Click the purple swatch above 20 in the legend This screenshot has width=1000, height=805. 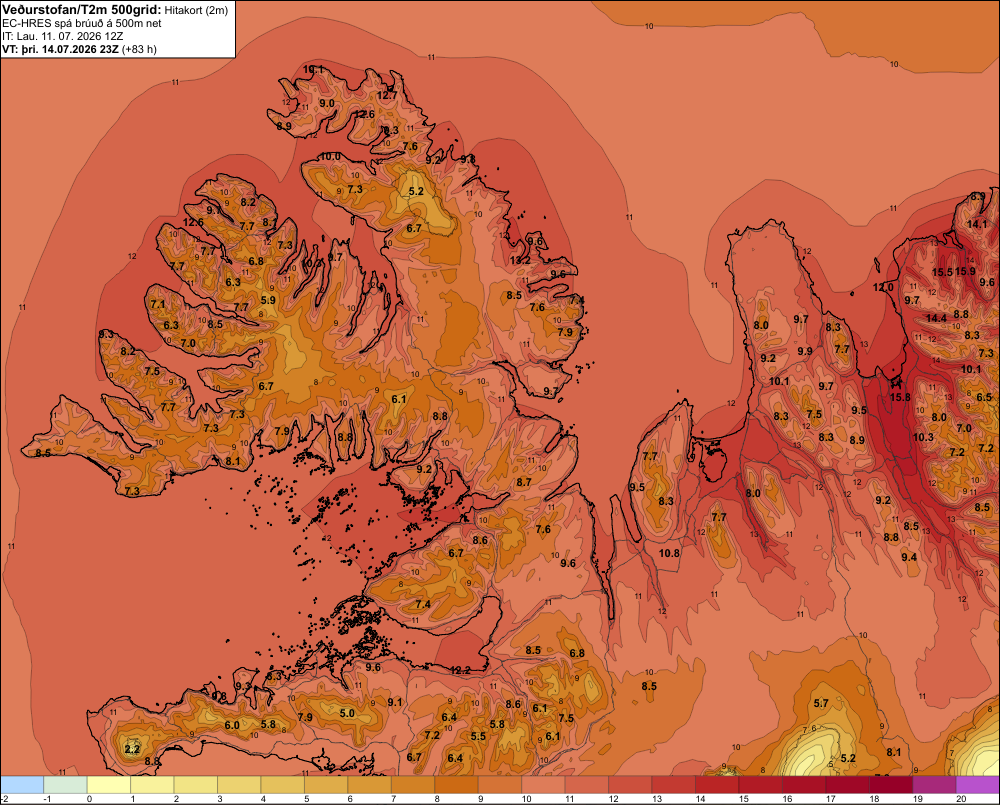pyautogui.click(x=978, y=784)
